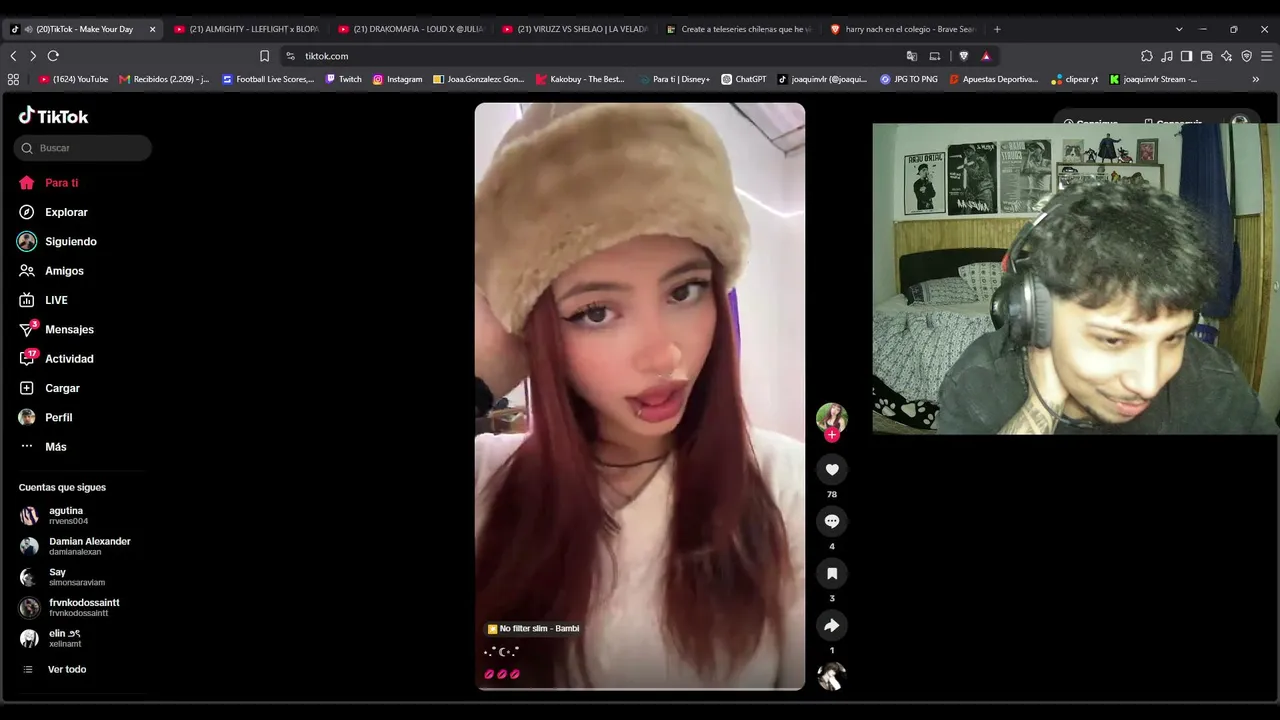The image size is (1280, 720).
Task: Open the Football Live Scores bookmark
Action: click(268, 79)
